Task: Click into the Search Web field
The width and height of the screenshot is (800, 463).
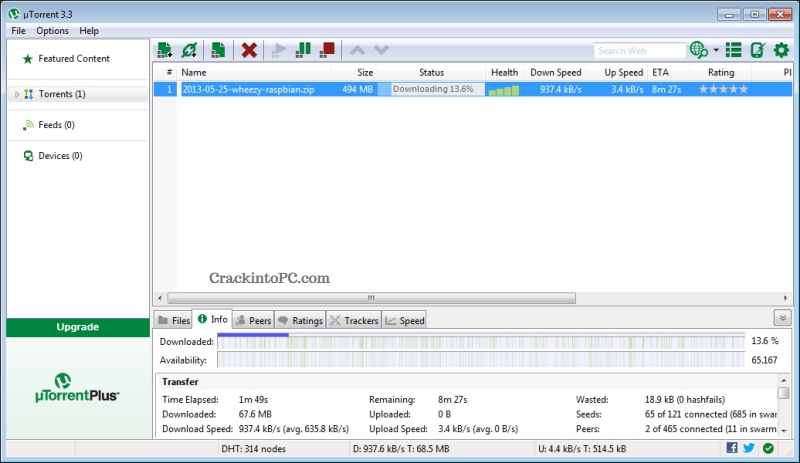Action: [x=640, y=51]
